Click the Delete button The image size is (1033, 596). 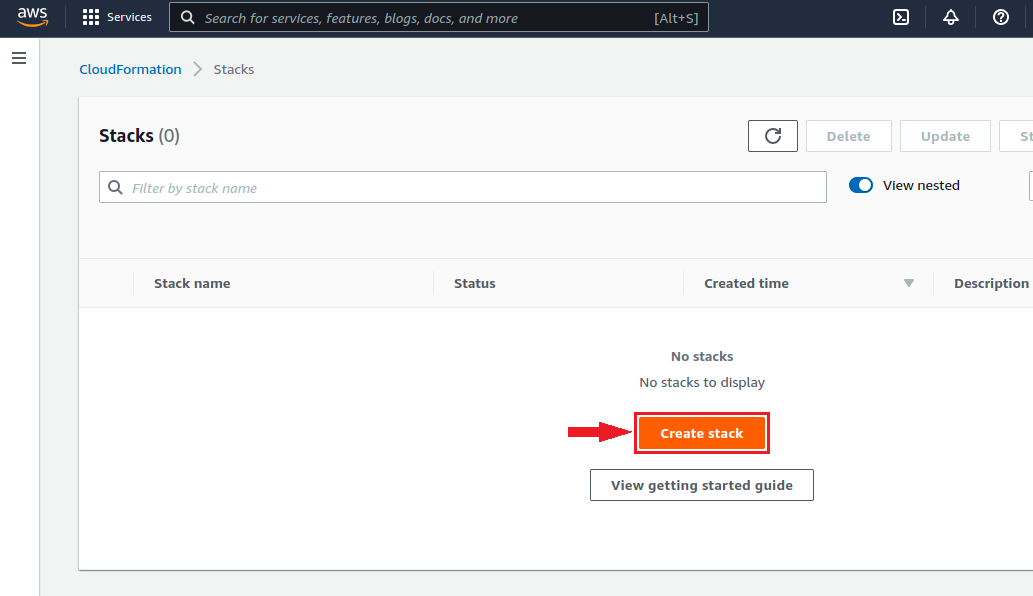click(x=848, y=136)
